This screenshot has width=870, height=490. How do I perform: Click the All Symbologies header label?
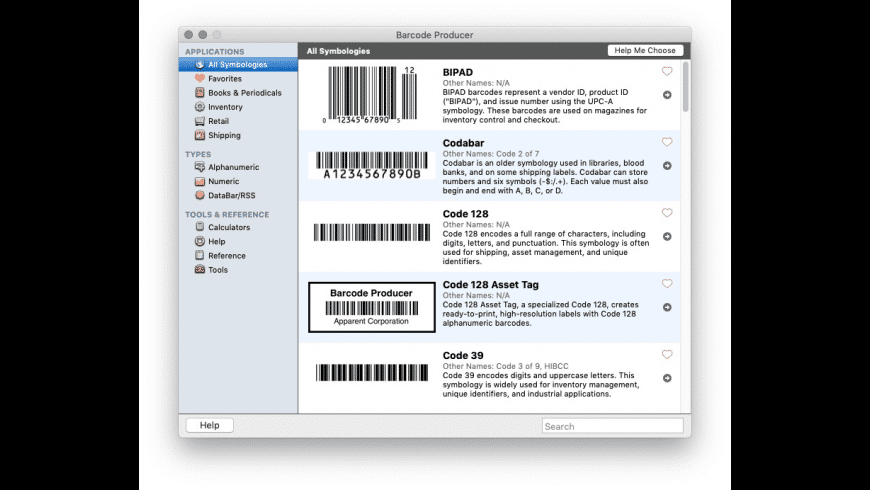338,50
